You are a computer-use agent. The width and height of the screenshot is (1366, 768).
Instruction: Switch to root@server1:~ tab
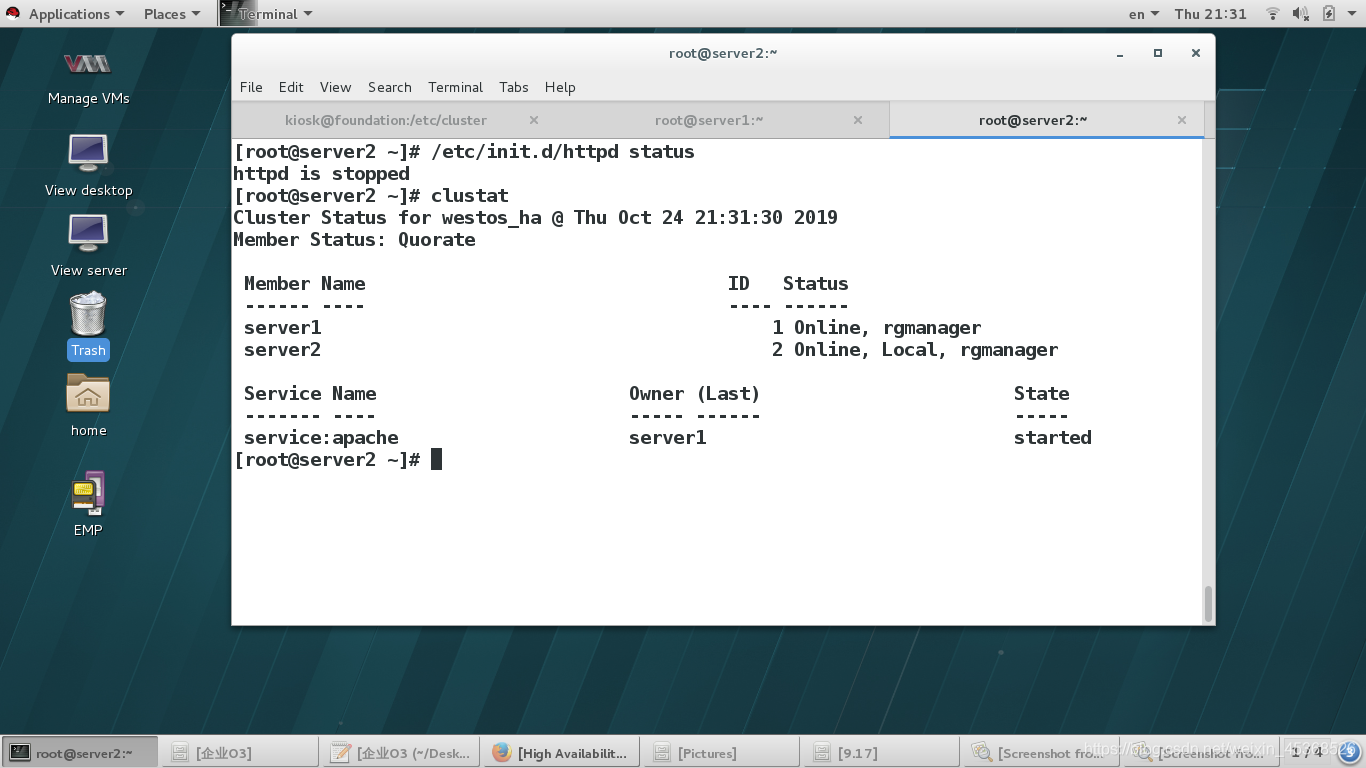[x=709, y=120]
